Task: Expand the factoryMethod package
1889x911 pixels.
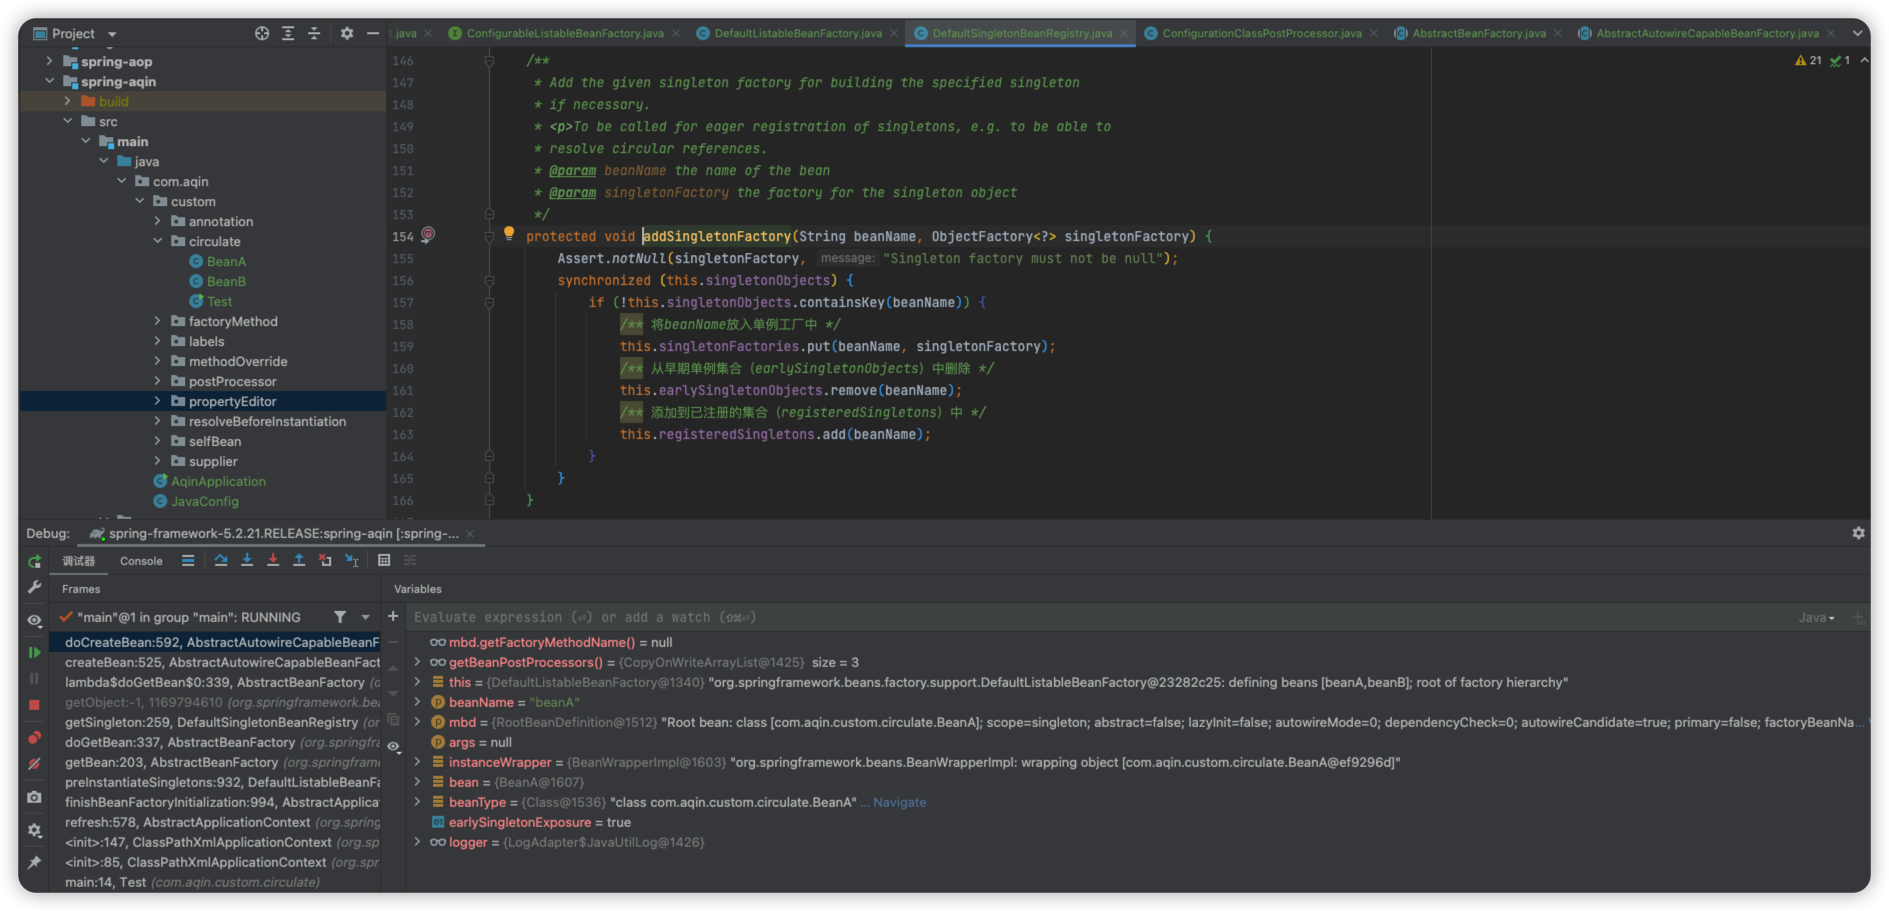Action: pos(157,321)
